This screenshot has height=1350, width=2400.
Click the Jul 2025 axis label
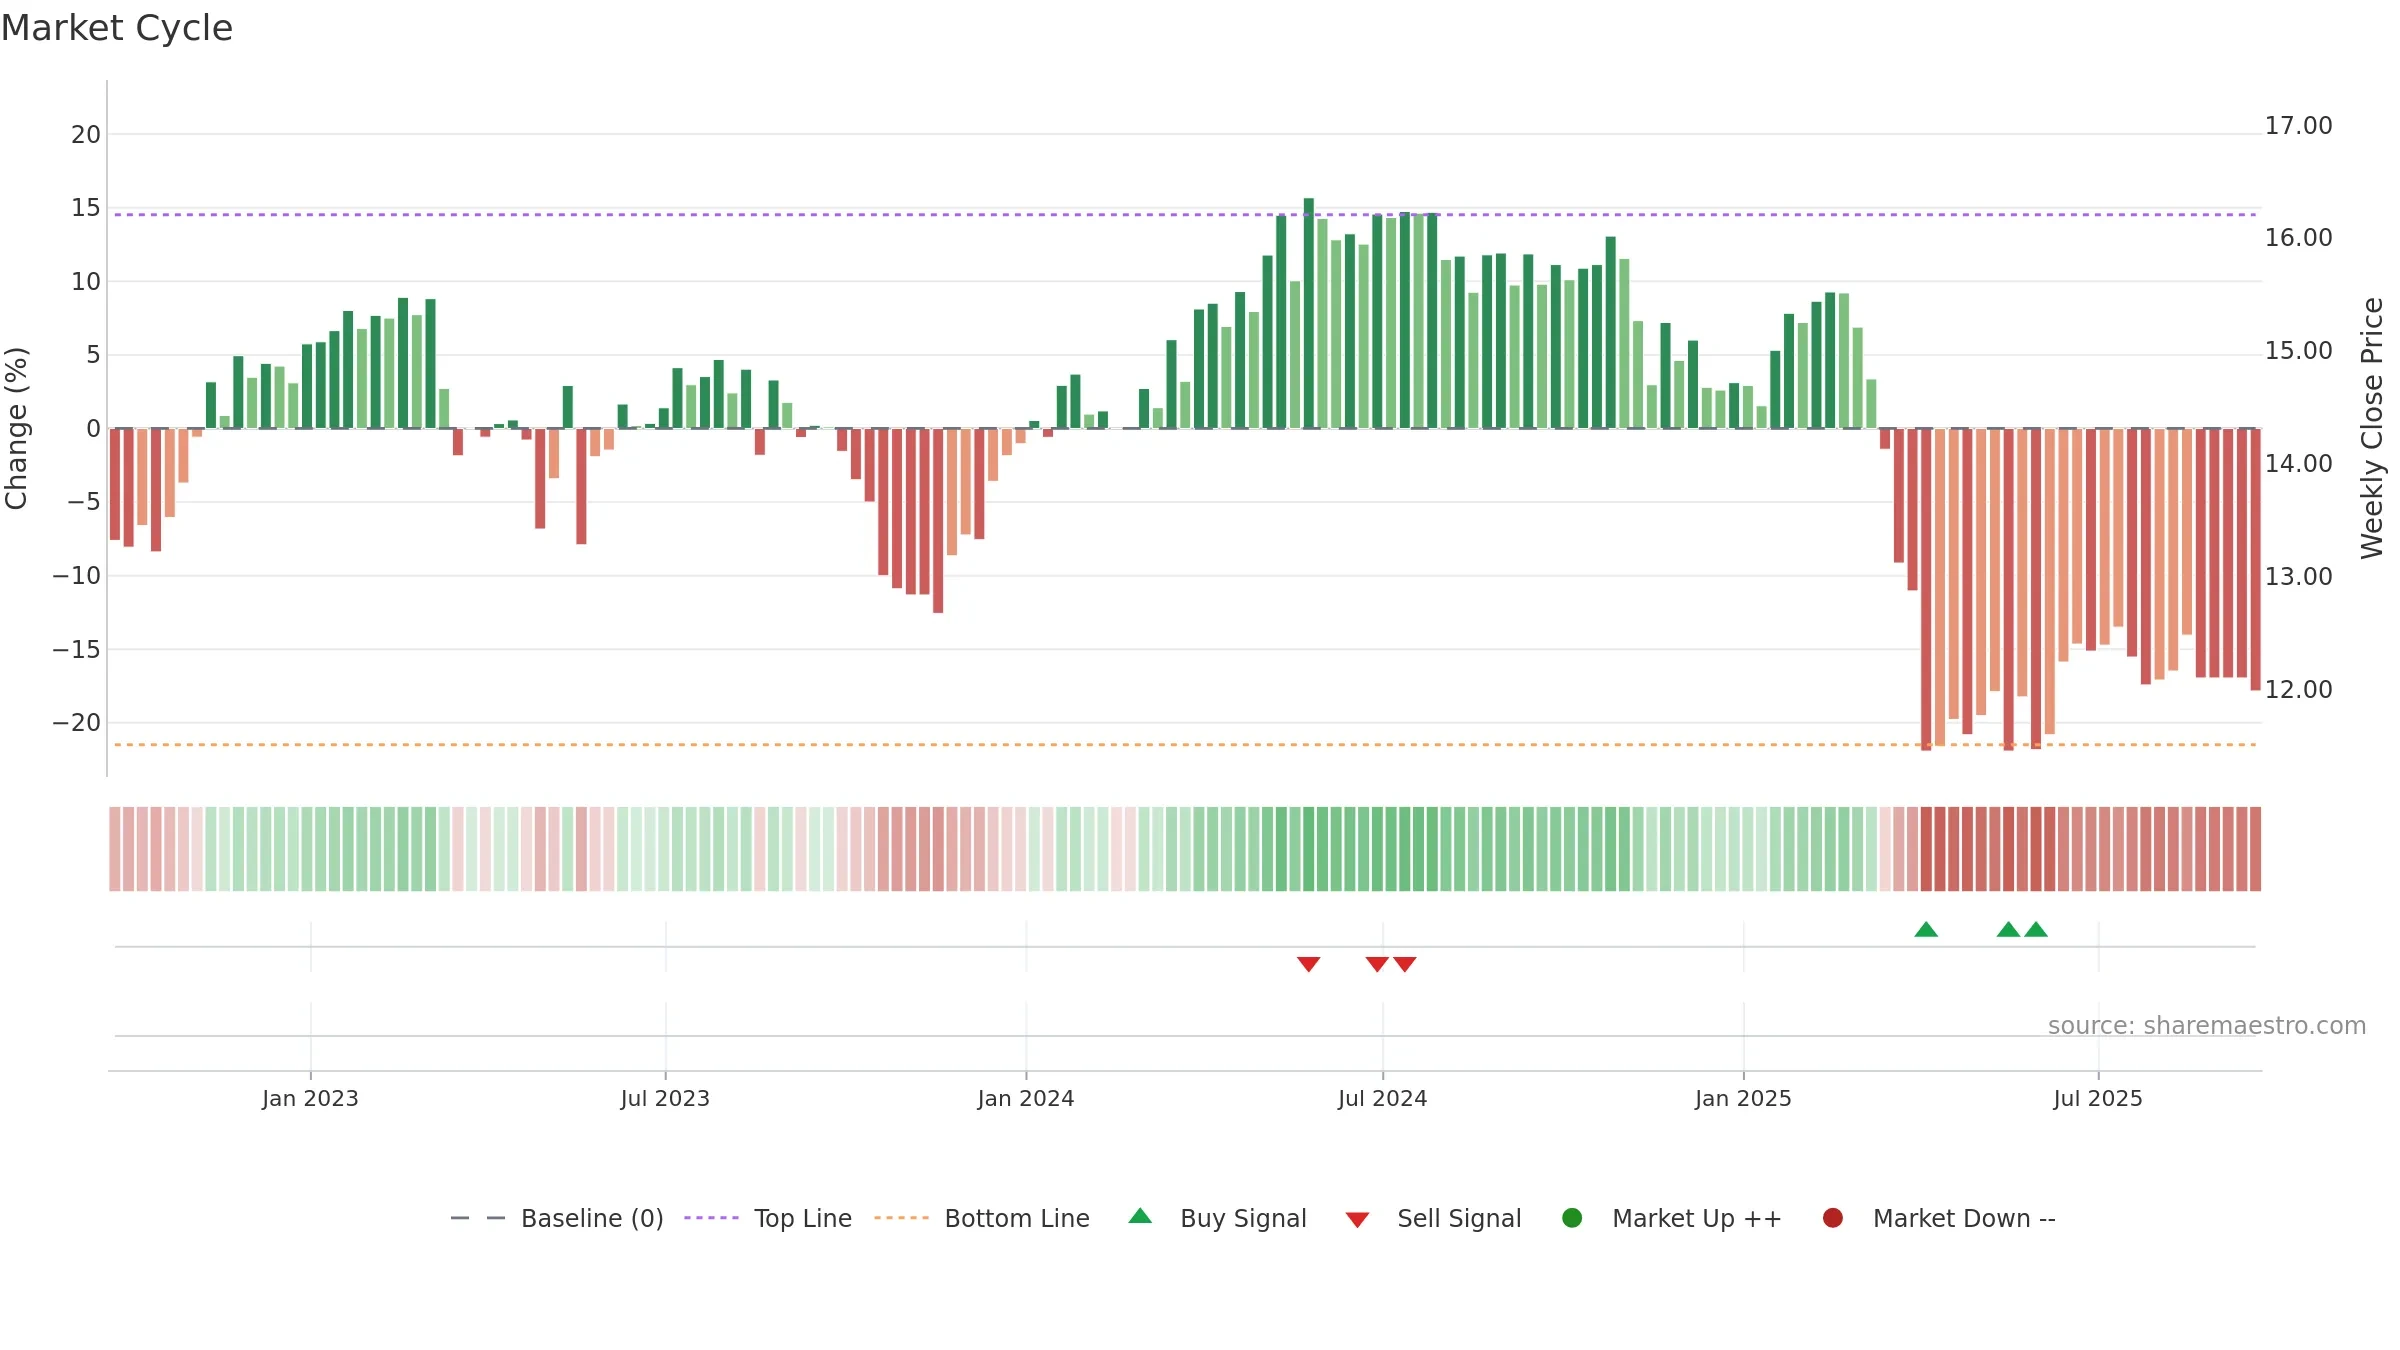coord(2098,1098)
